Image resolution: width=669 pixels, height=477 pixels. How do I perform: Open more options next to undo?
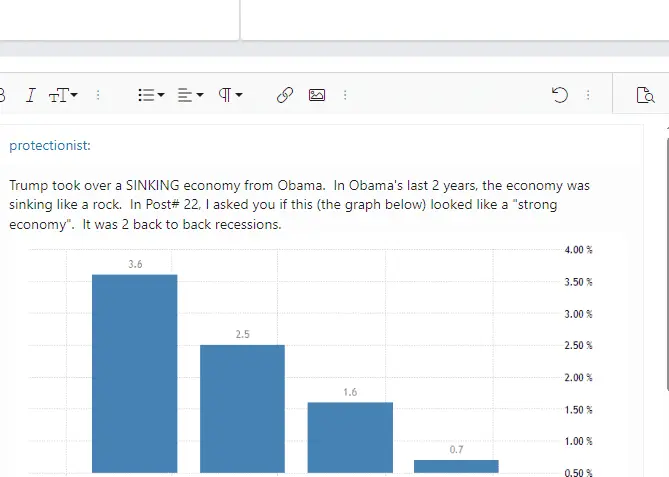588,95
